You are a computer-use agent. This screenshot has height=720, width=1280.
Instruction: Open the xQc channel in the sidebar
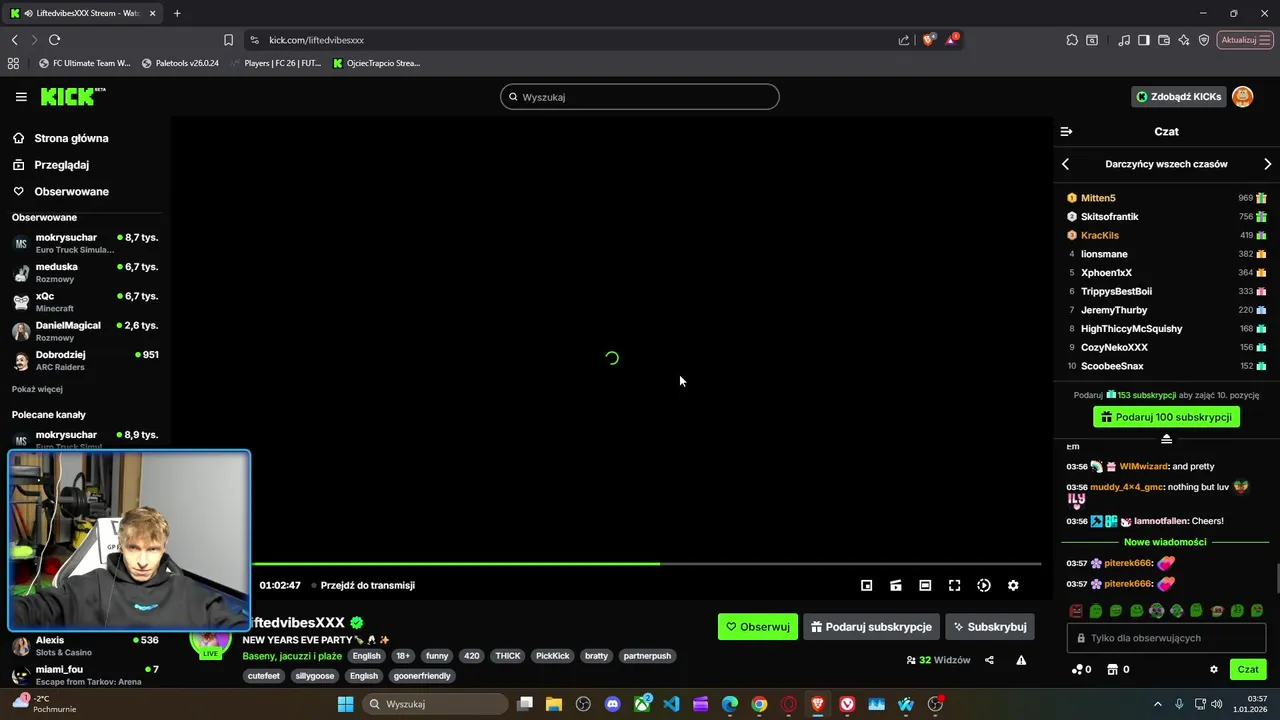coord(84,301)
